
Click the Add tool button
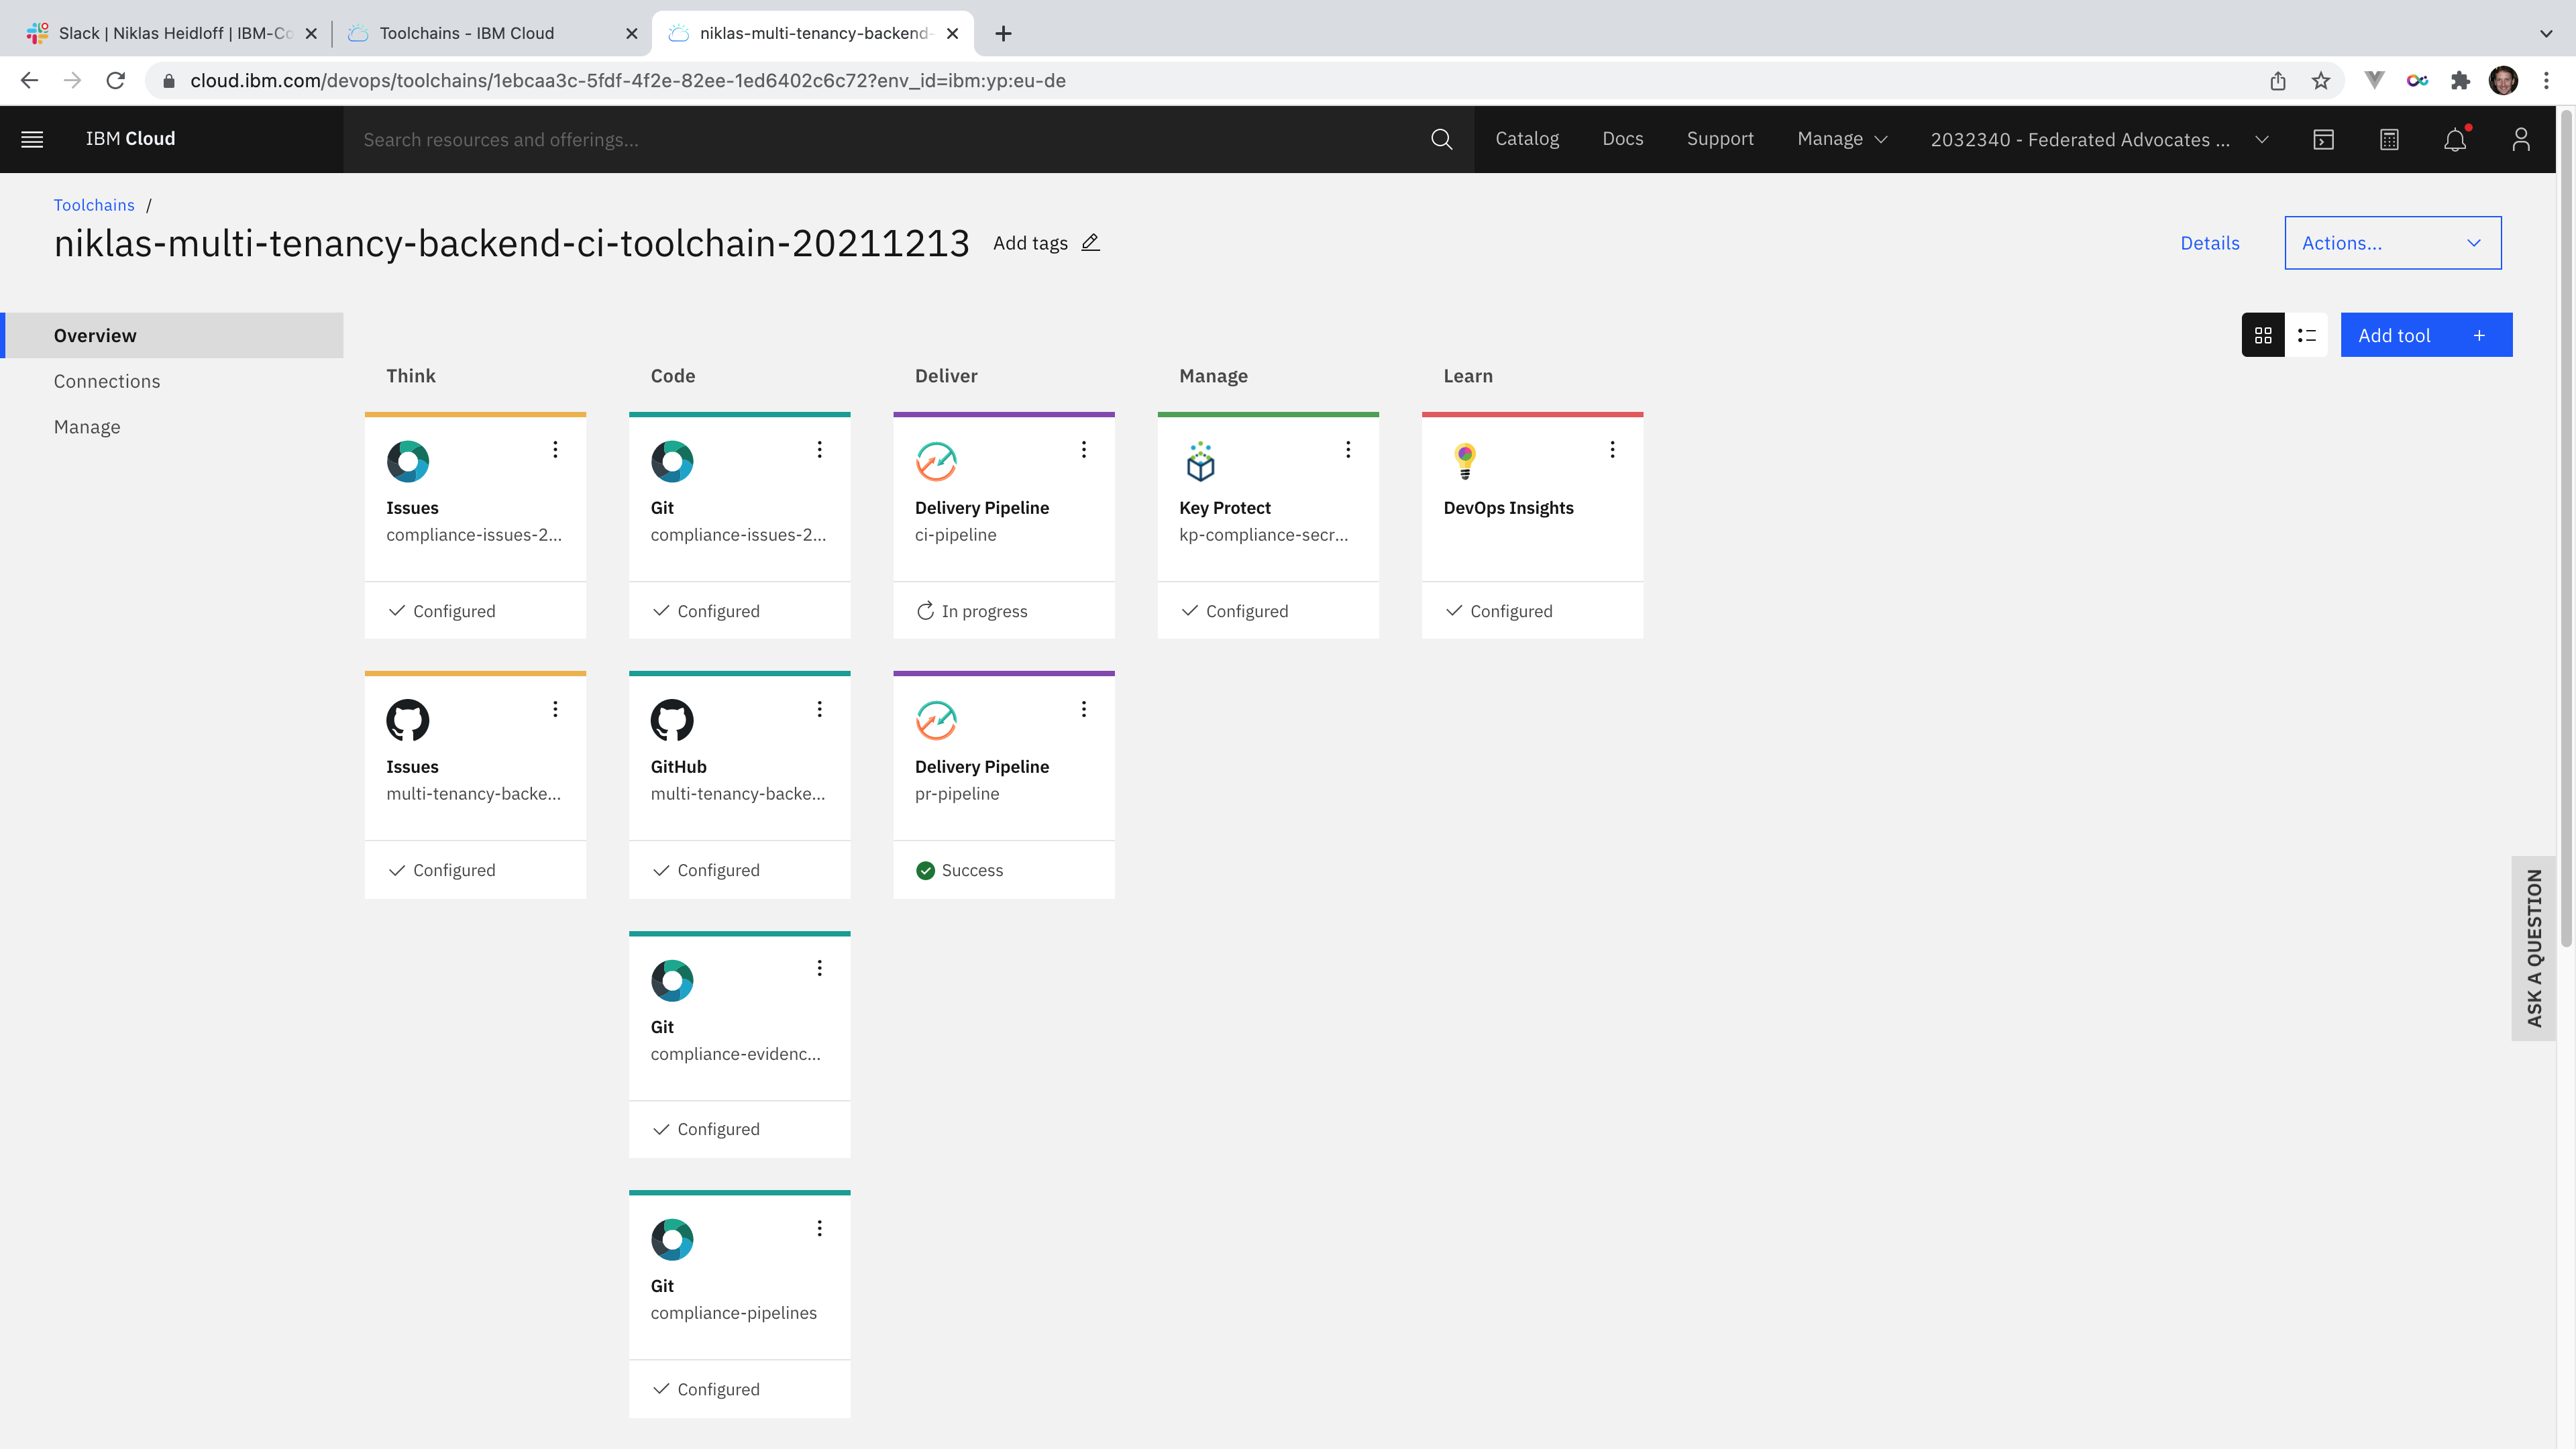tap(2425, 335)
